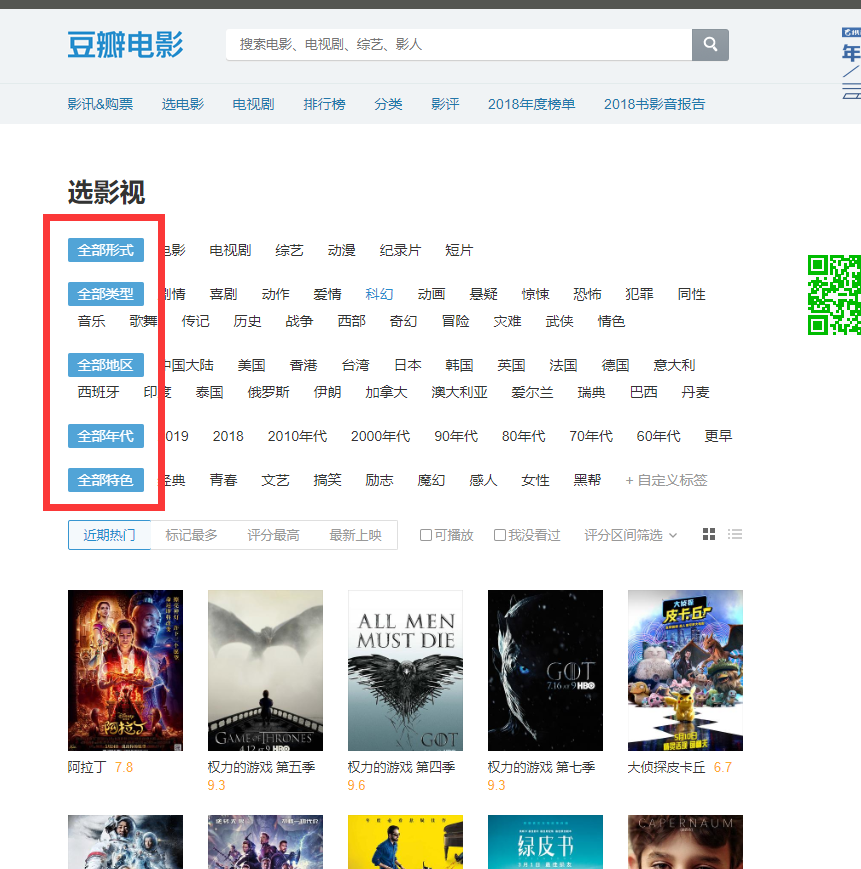Filter region by 韩国
Screen dimensions: 861x869
tap(459, 365)
